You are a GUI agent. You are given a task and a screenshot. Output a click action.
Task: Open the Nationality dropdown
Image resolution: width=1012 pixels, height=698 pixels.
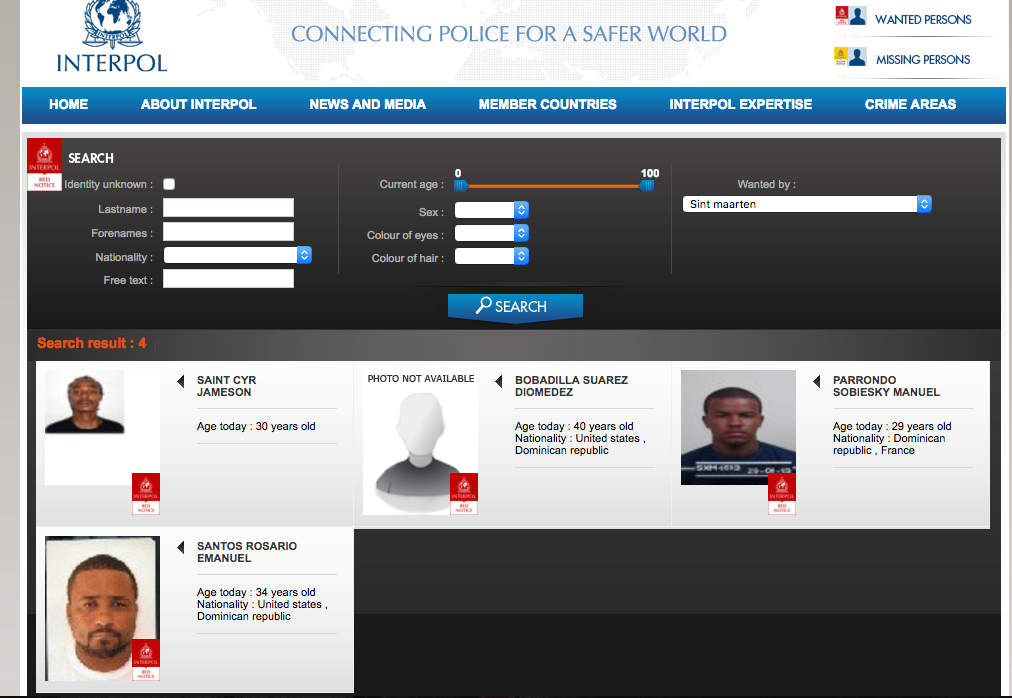pyautogui.click(x=238, y=255)
